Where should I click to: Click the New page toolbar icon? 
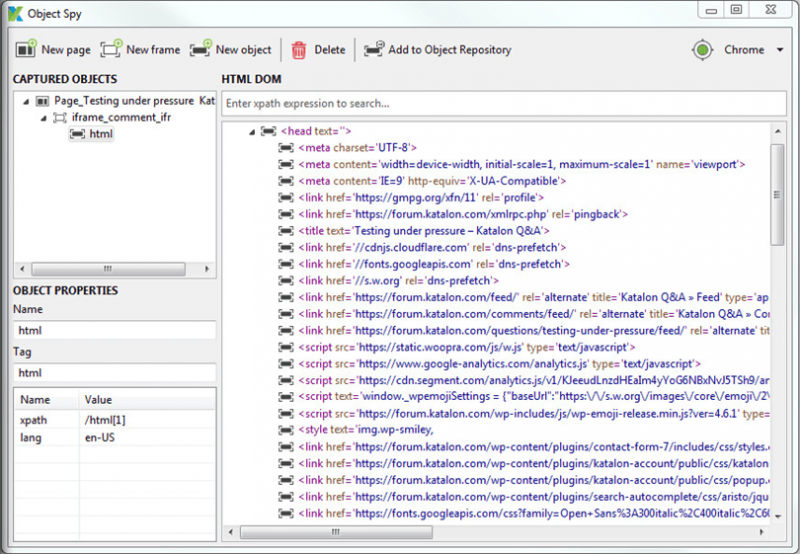point(26,49)
